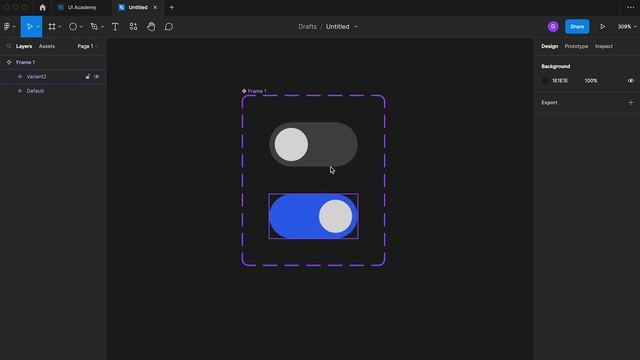Select the grey off toggle variant
Viewport: 640px width, 360px height.
point(313,144)
